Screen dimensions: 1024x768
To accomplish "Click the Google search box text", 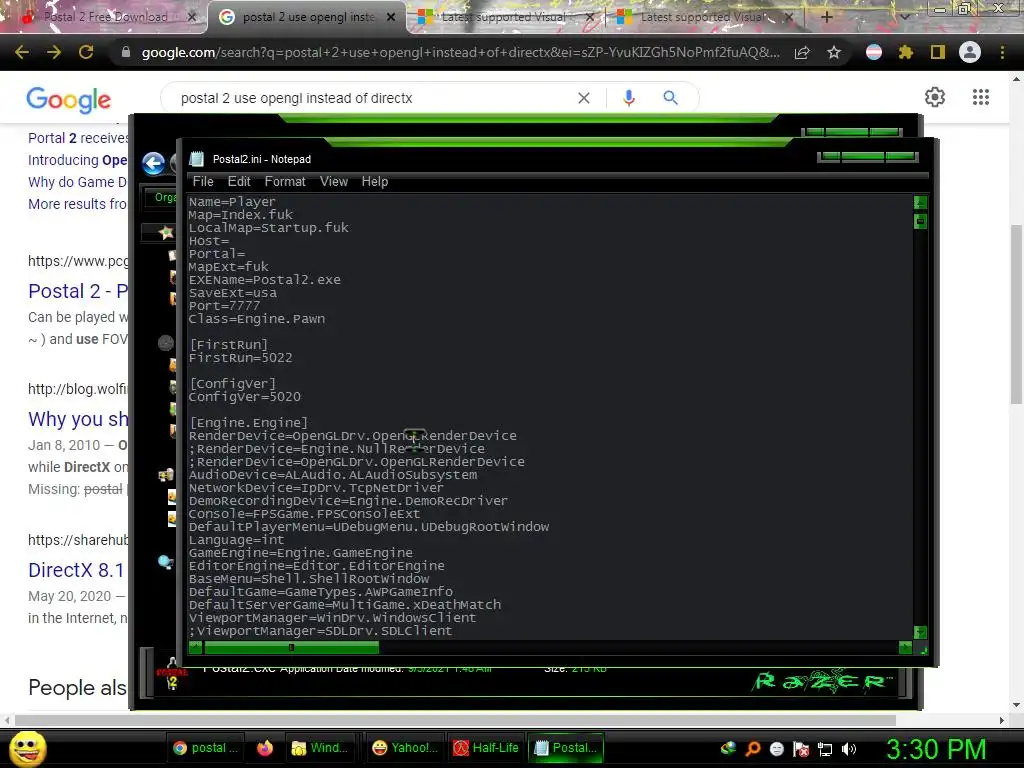I will [x=296, y=98].
